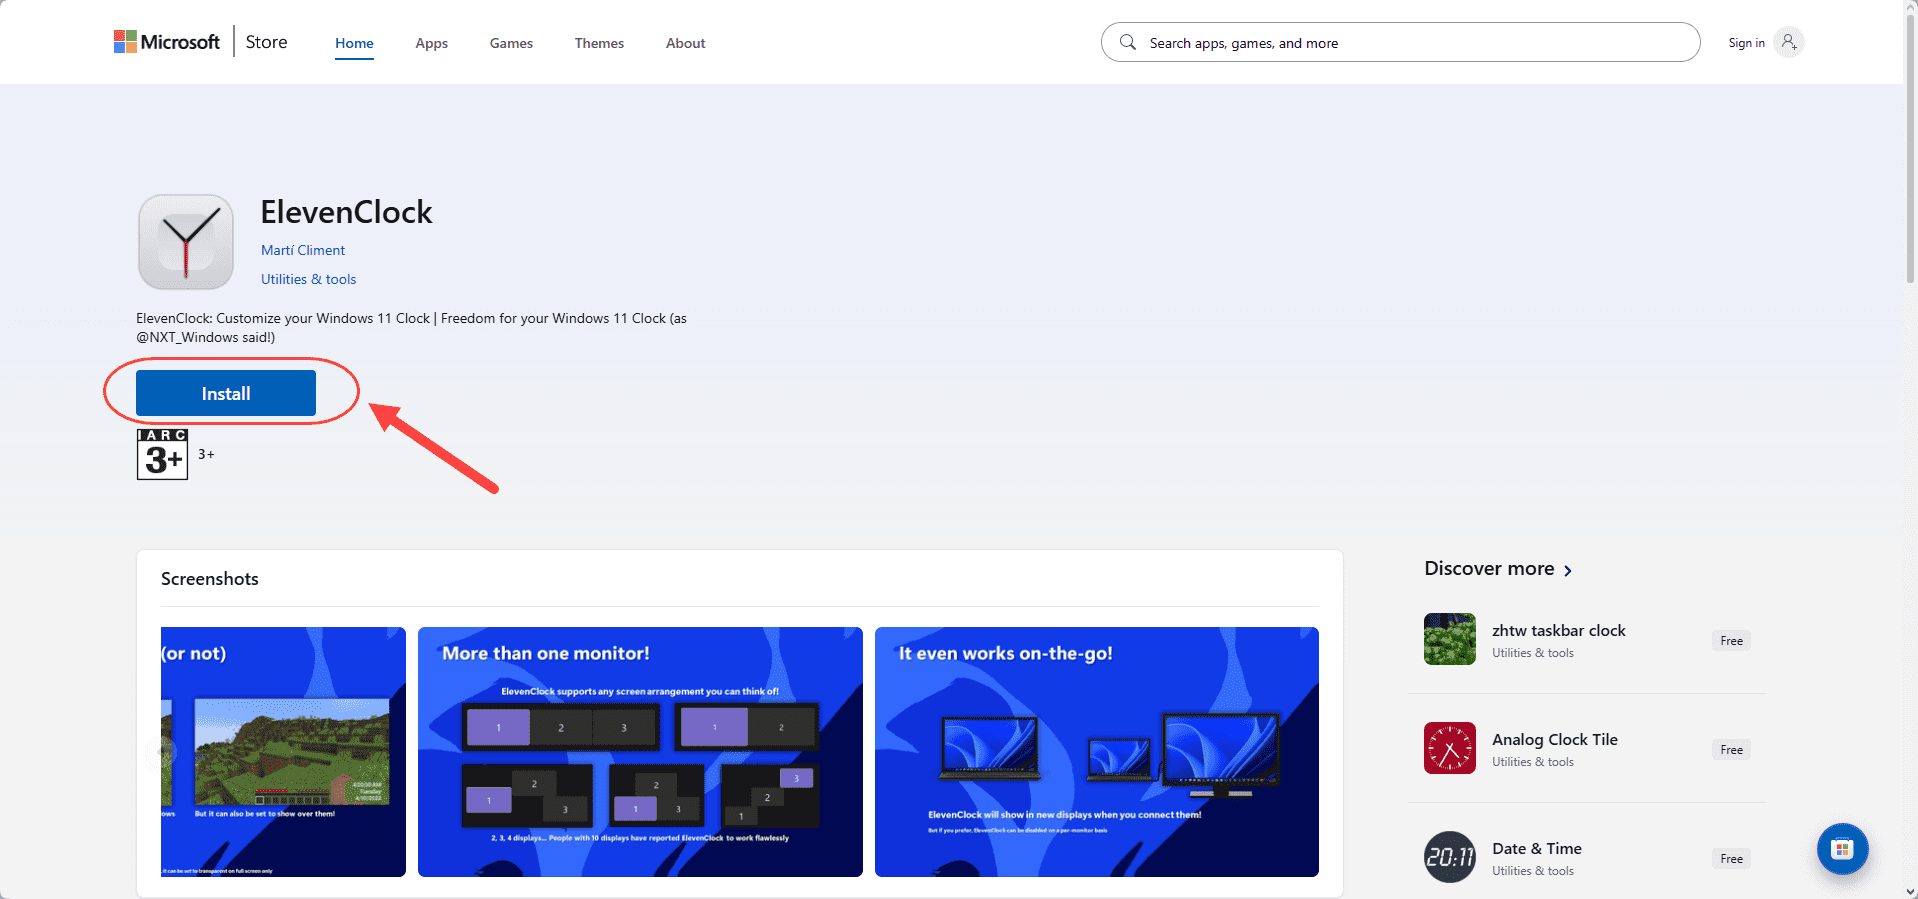The image size is (1918, 899).
Task: Focus the search apps input field
Action: pos(1400,42)
